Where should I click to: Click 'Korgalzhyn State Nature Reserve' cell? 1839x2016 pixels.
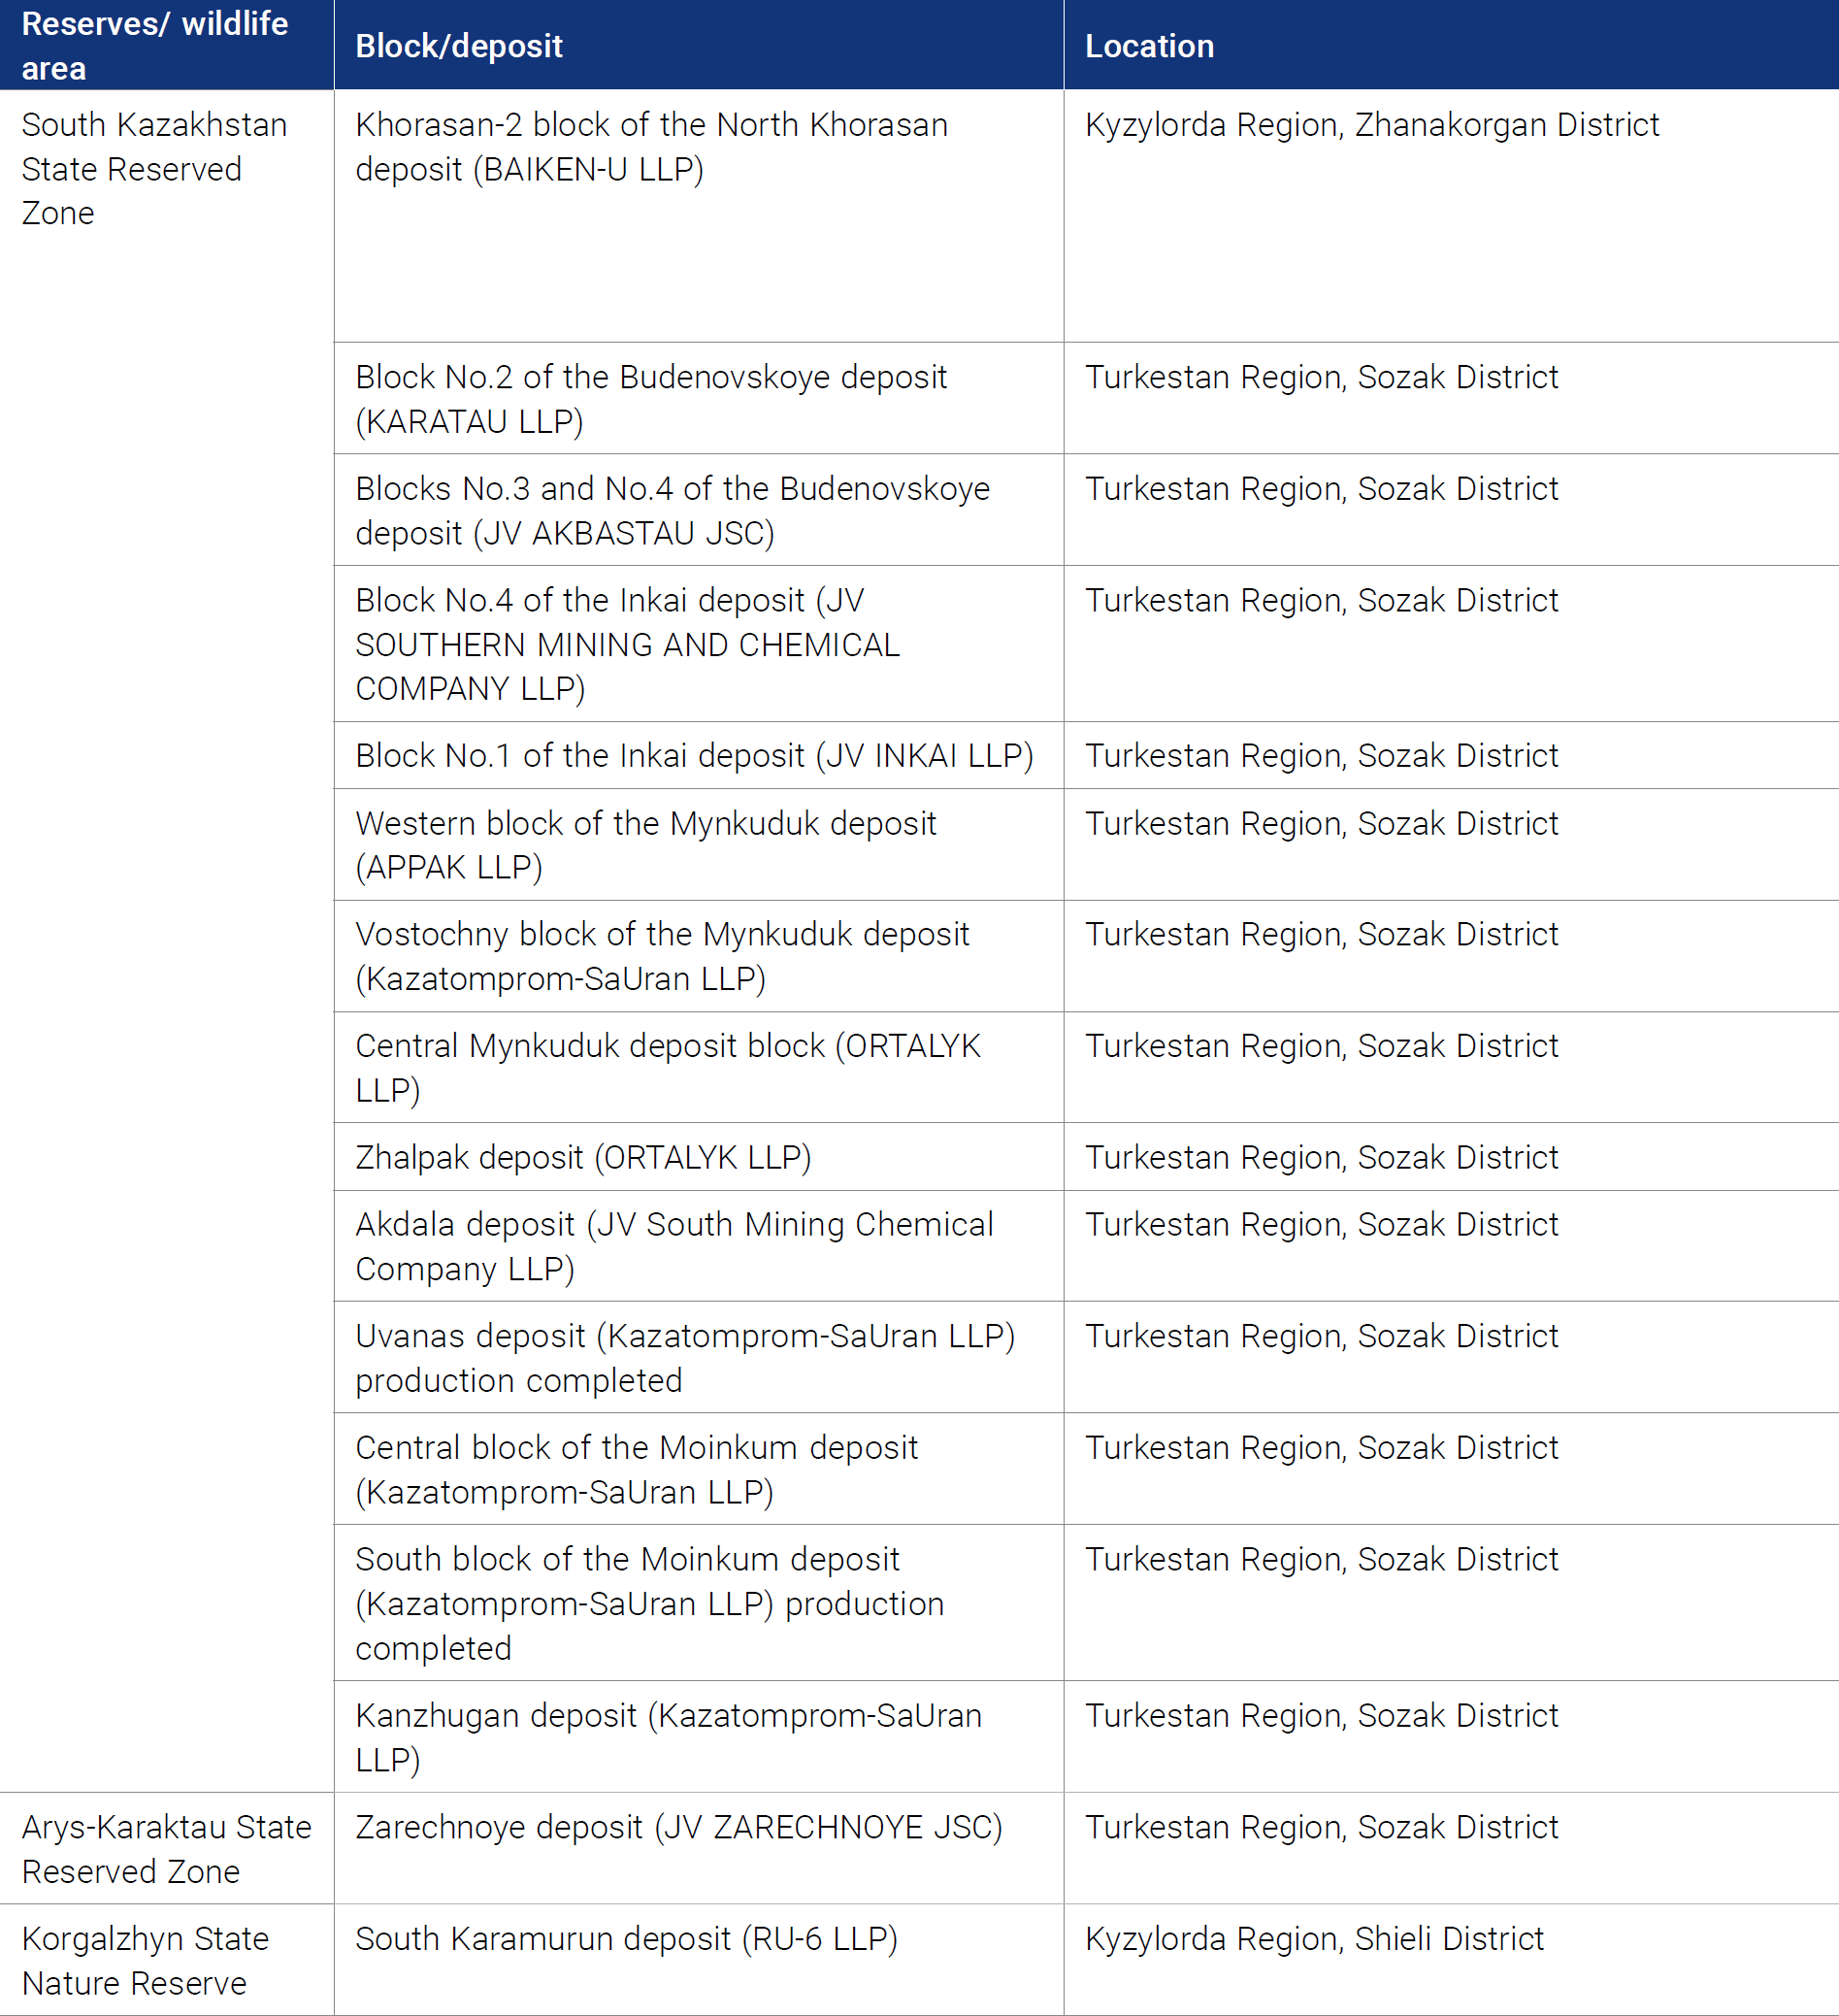click(166, 1960)
